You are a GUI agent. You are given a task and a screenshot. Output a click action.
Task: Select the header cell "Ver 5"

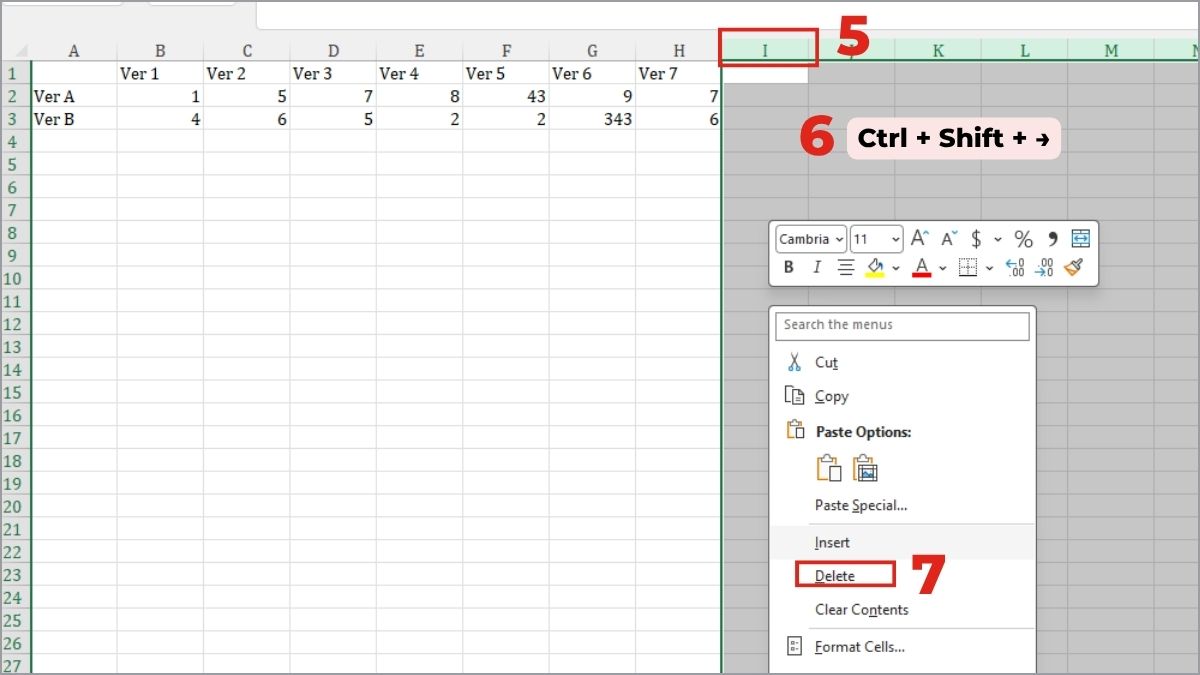[506, 73]
